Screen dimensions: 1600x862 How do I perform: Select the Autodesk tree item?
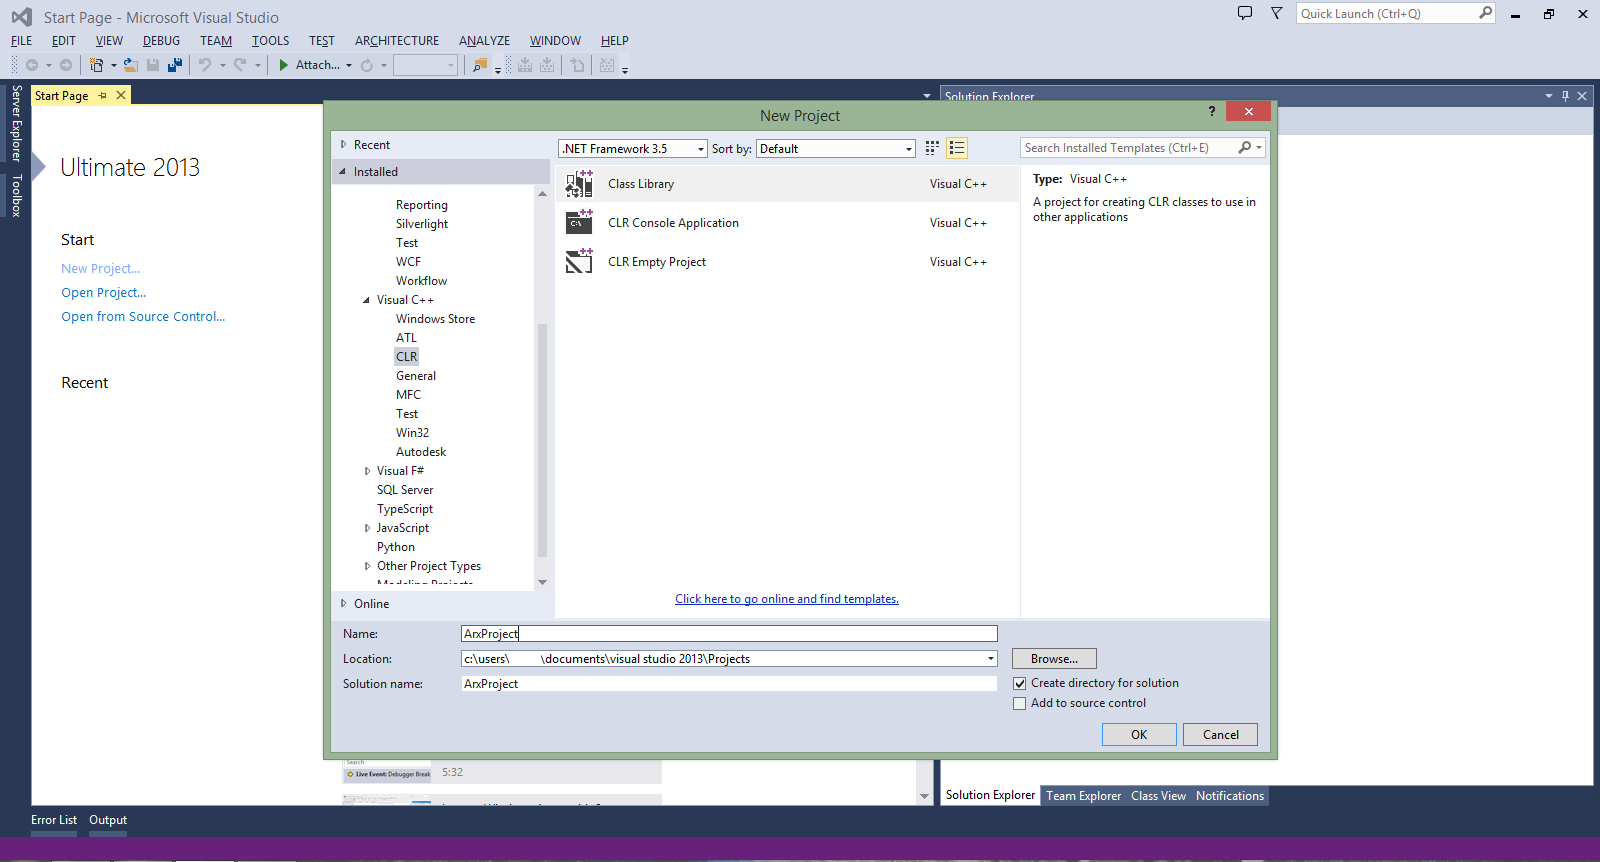[421, 452]
